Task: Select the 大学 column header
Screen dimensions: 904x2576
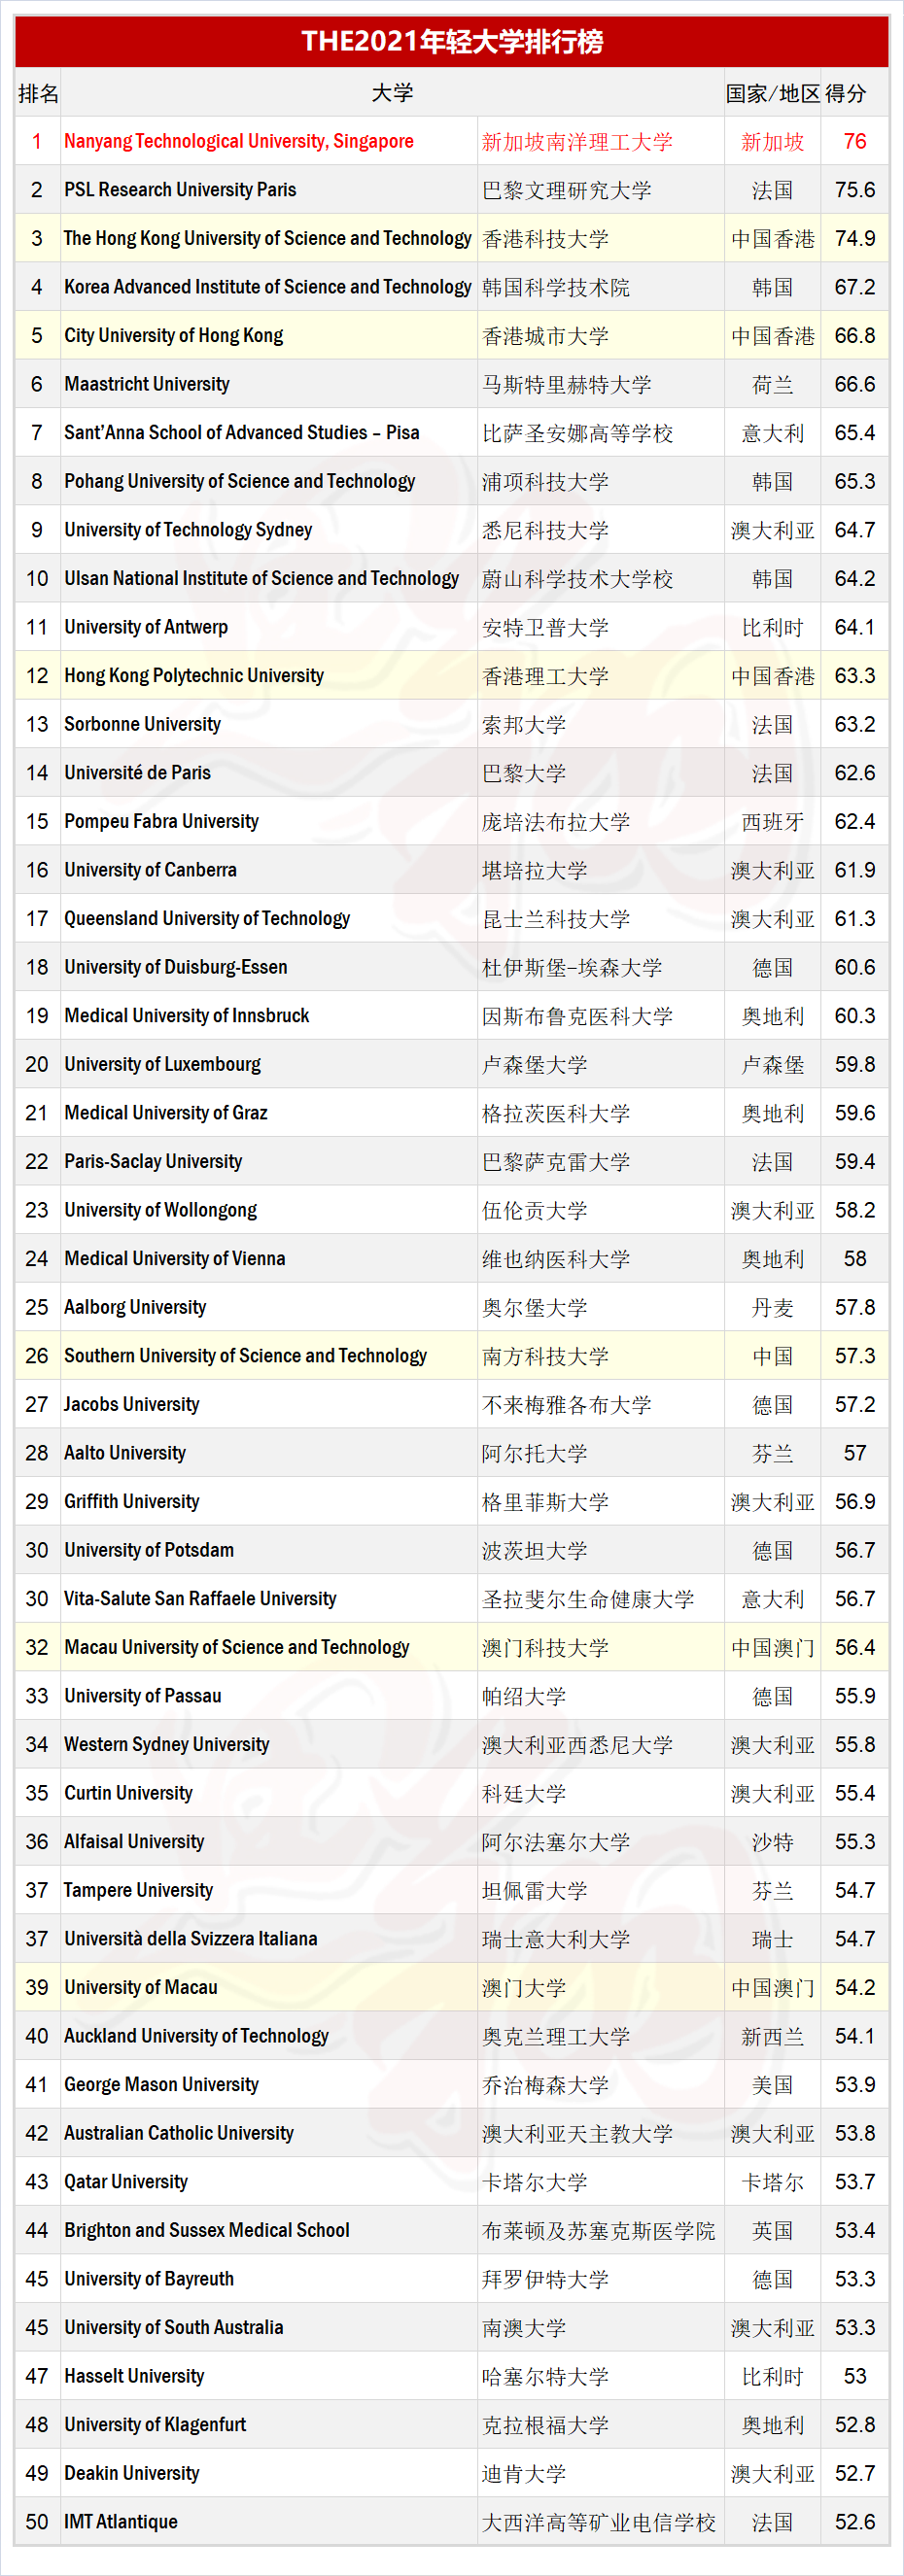Action: 392,93
